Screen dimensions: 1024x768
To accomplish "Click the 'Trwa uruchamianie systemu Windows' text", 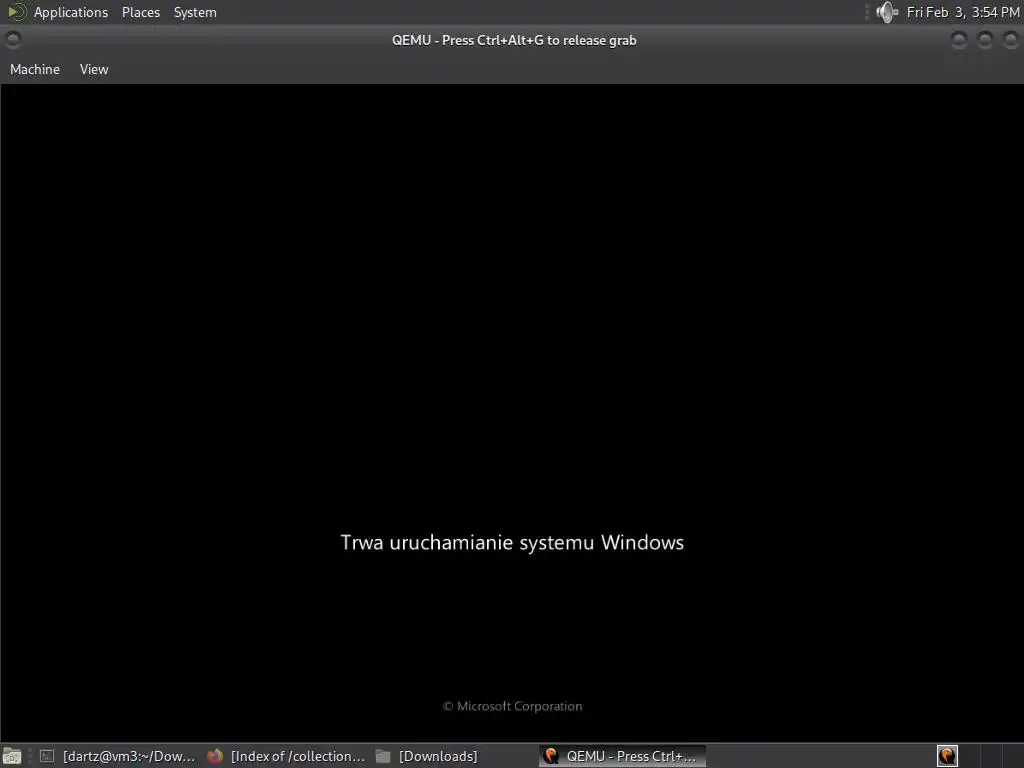I will tap(512, 543).
